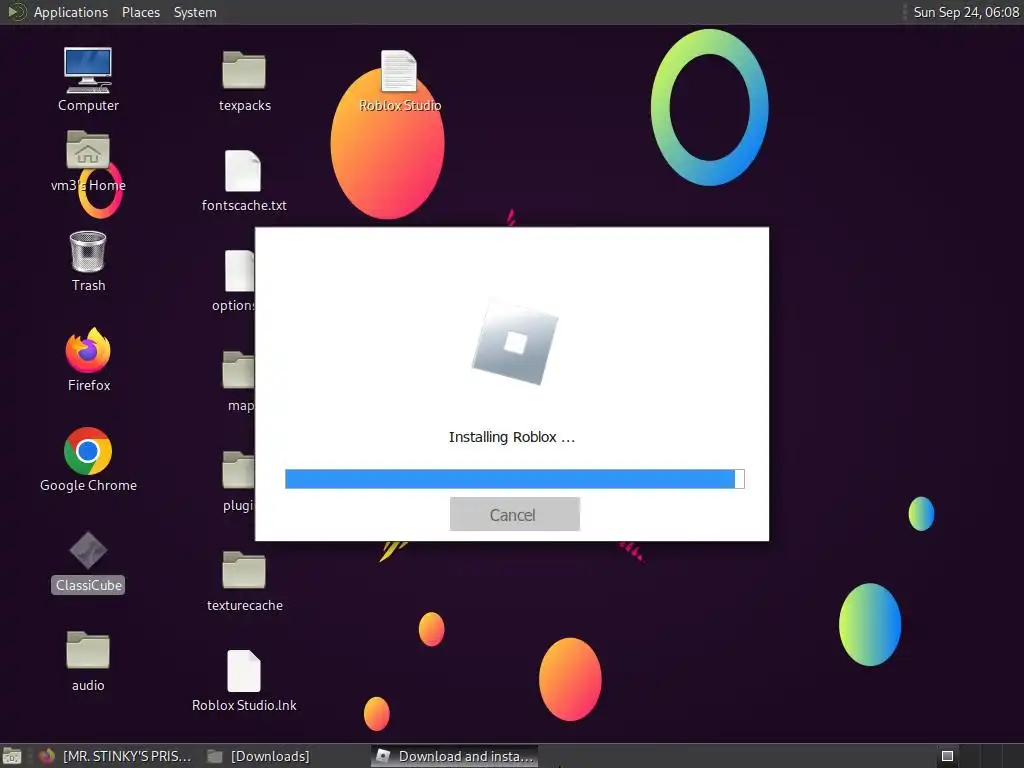Screen dimensions: 1024x768
Task: Click the workspace switcher square
Action: point(947,756)
